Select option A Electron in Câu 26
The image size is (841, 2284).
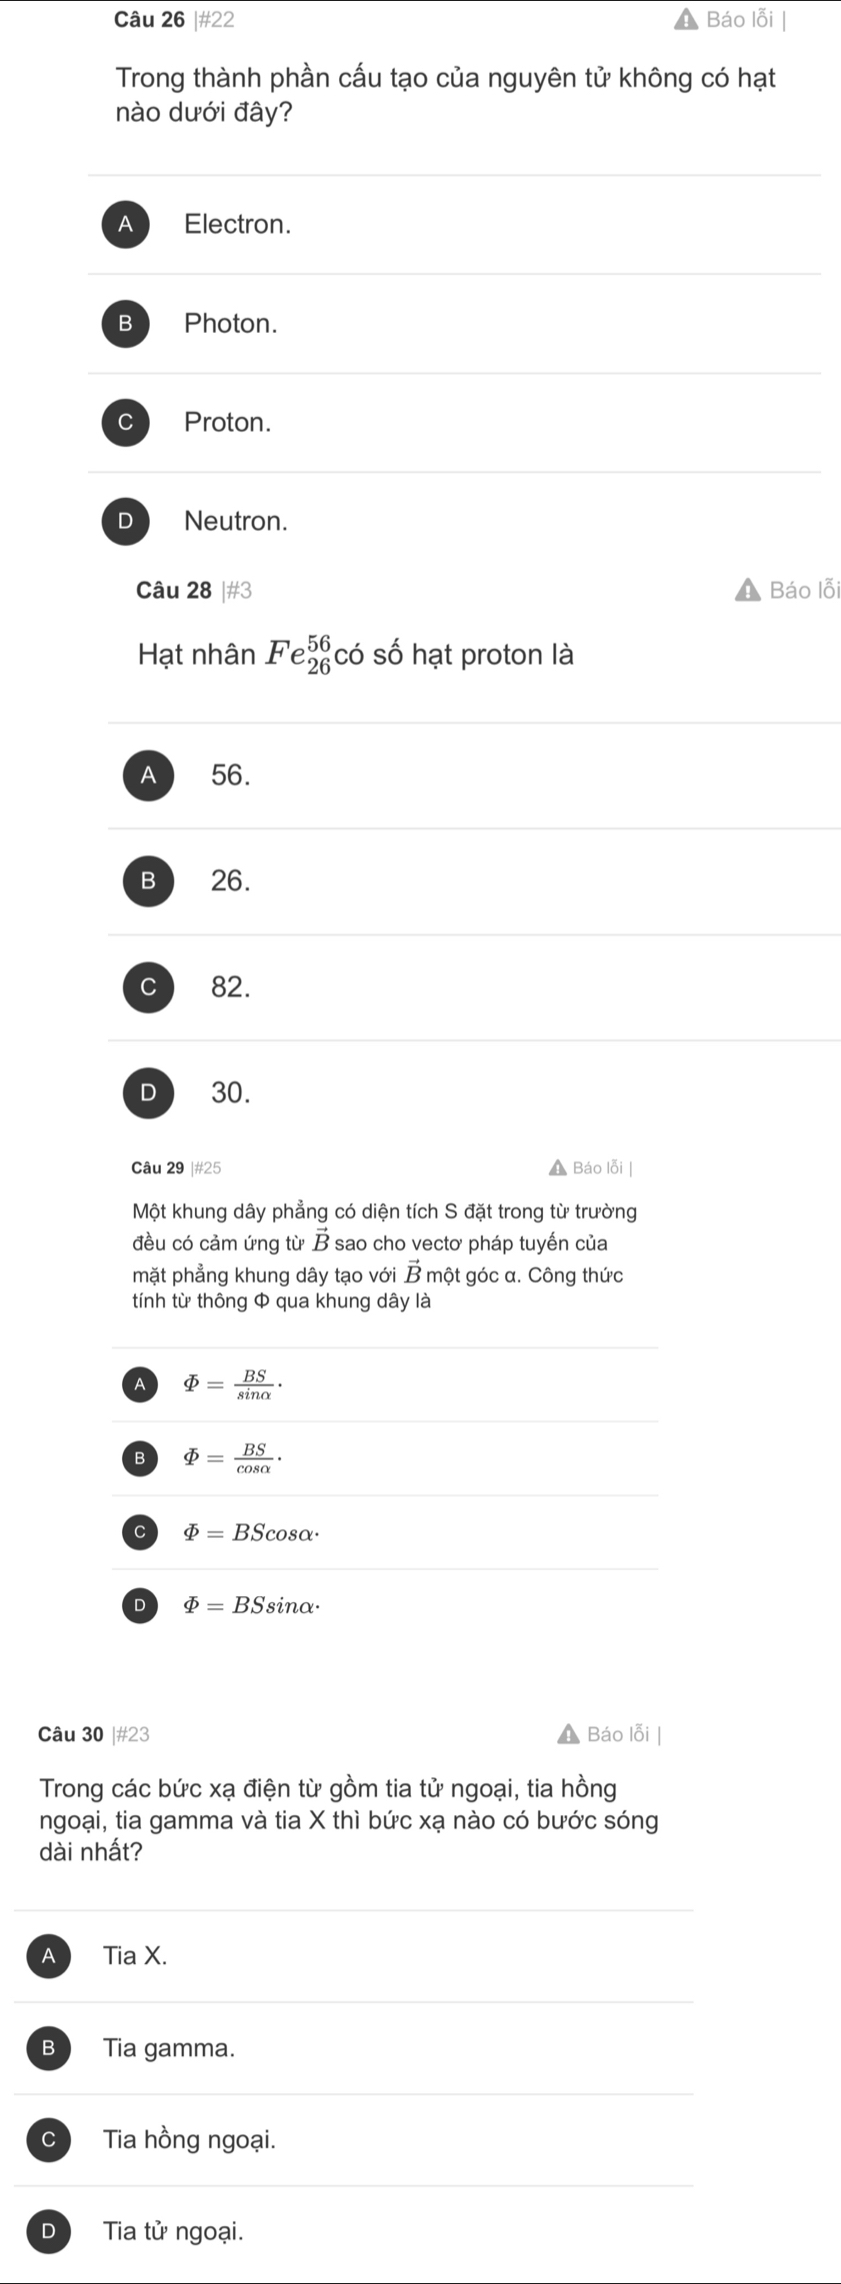(454, 224)
